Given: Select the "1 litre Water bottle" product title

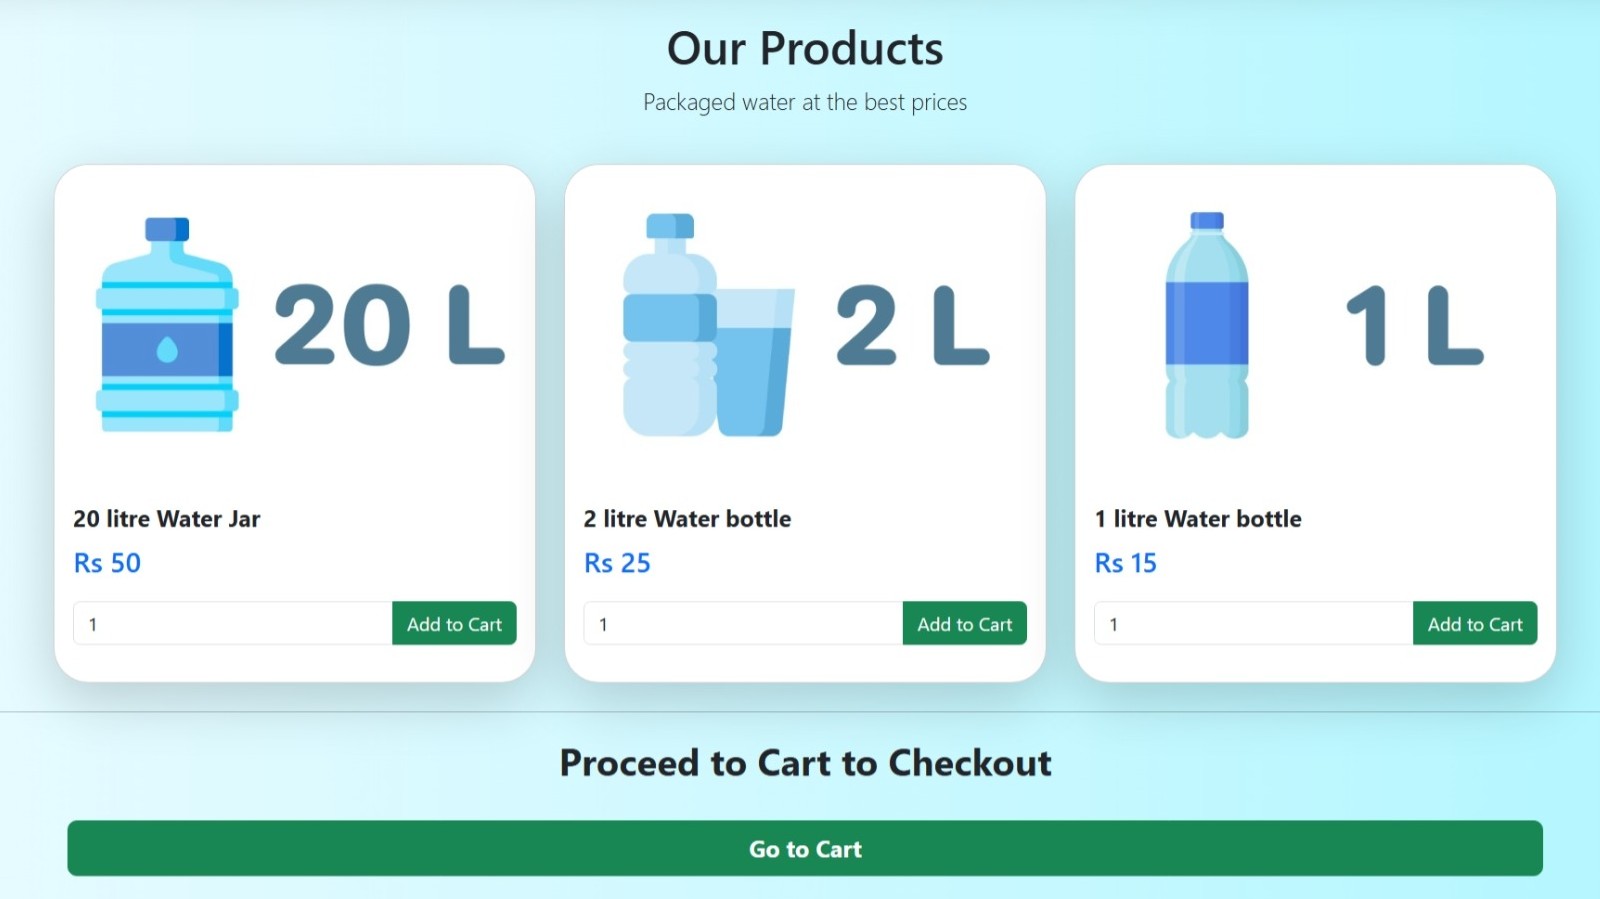Looking at the screenshot, I should click(1198, 518).
